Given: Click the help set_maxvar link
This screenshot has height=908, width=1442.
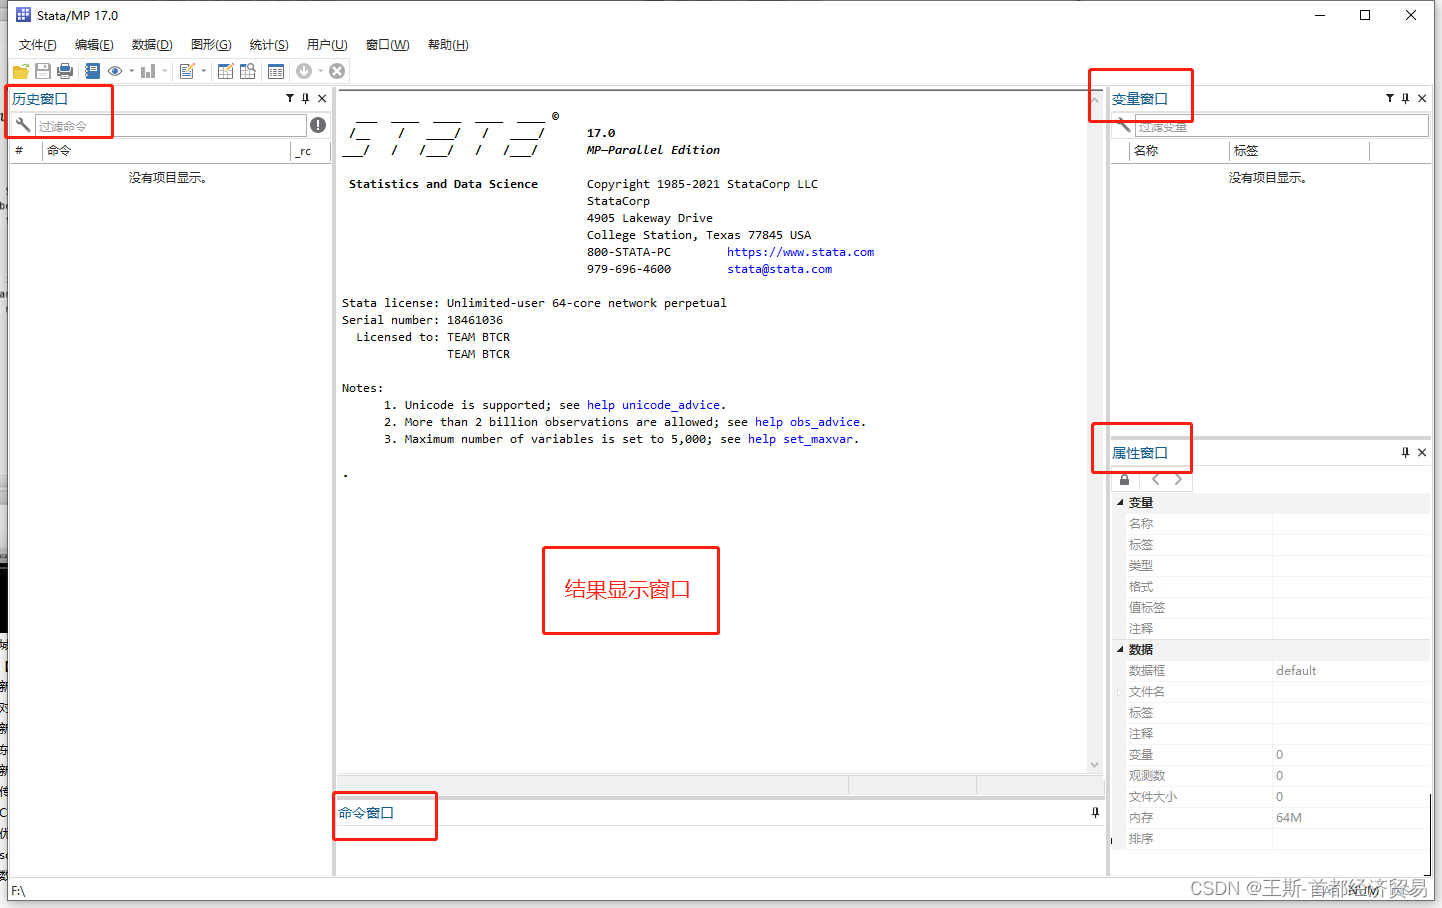Looking at the screenshot, I should (x=800, y=439).
